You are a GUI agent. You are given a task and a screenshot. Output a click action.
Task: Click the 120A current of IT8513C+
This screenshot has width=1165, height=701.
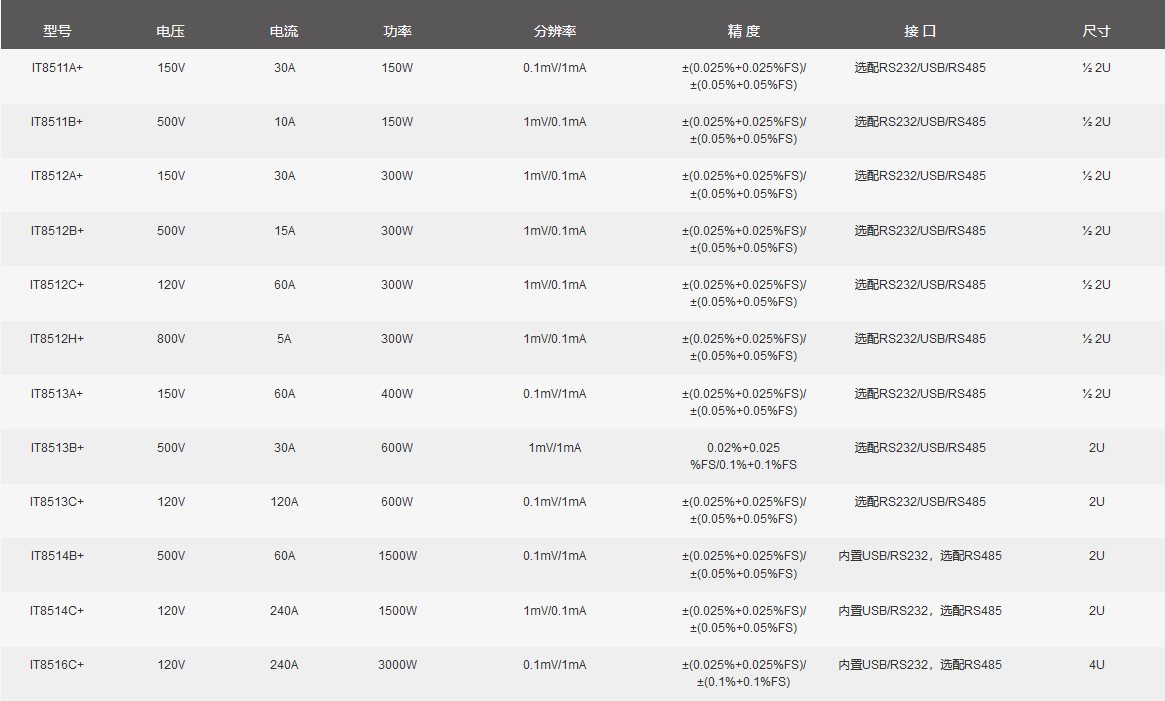pyautogui.click(x=285, y=502)
